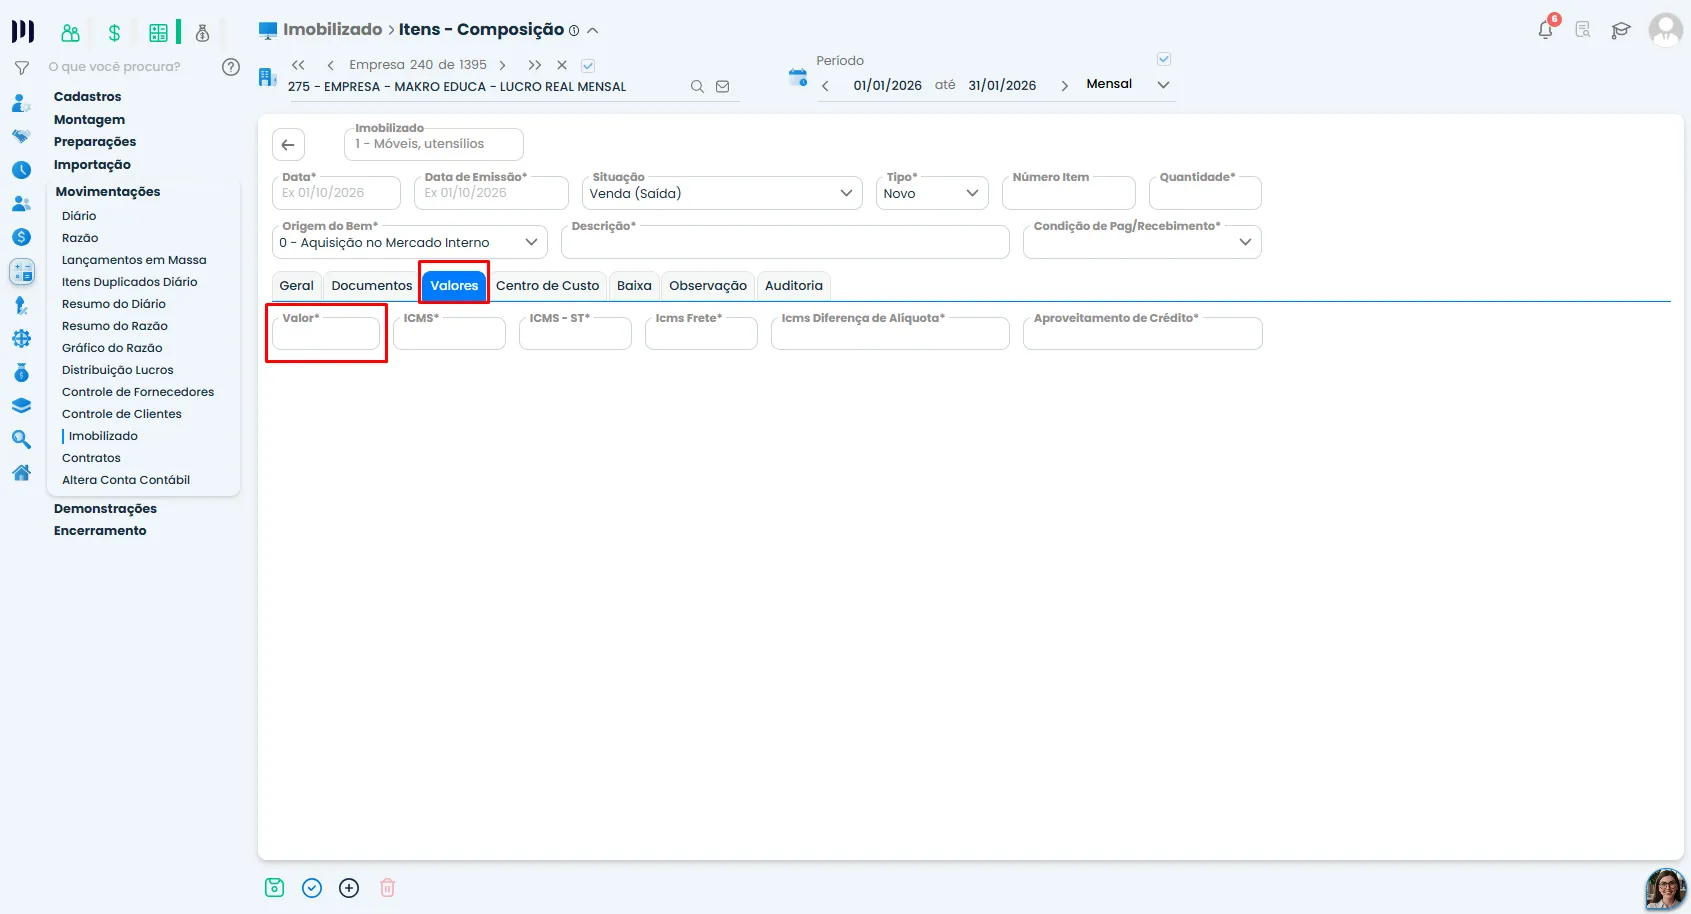Screen dimensions: 1691x914
Task: Toggle the checkbox beside company navigation
Action: click(588, 65)
